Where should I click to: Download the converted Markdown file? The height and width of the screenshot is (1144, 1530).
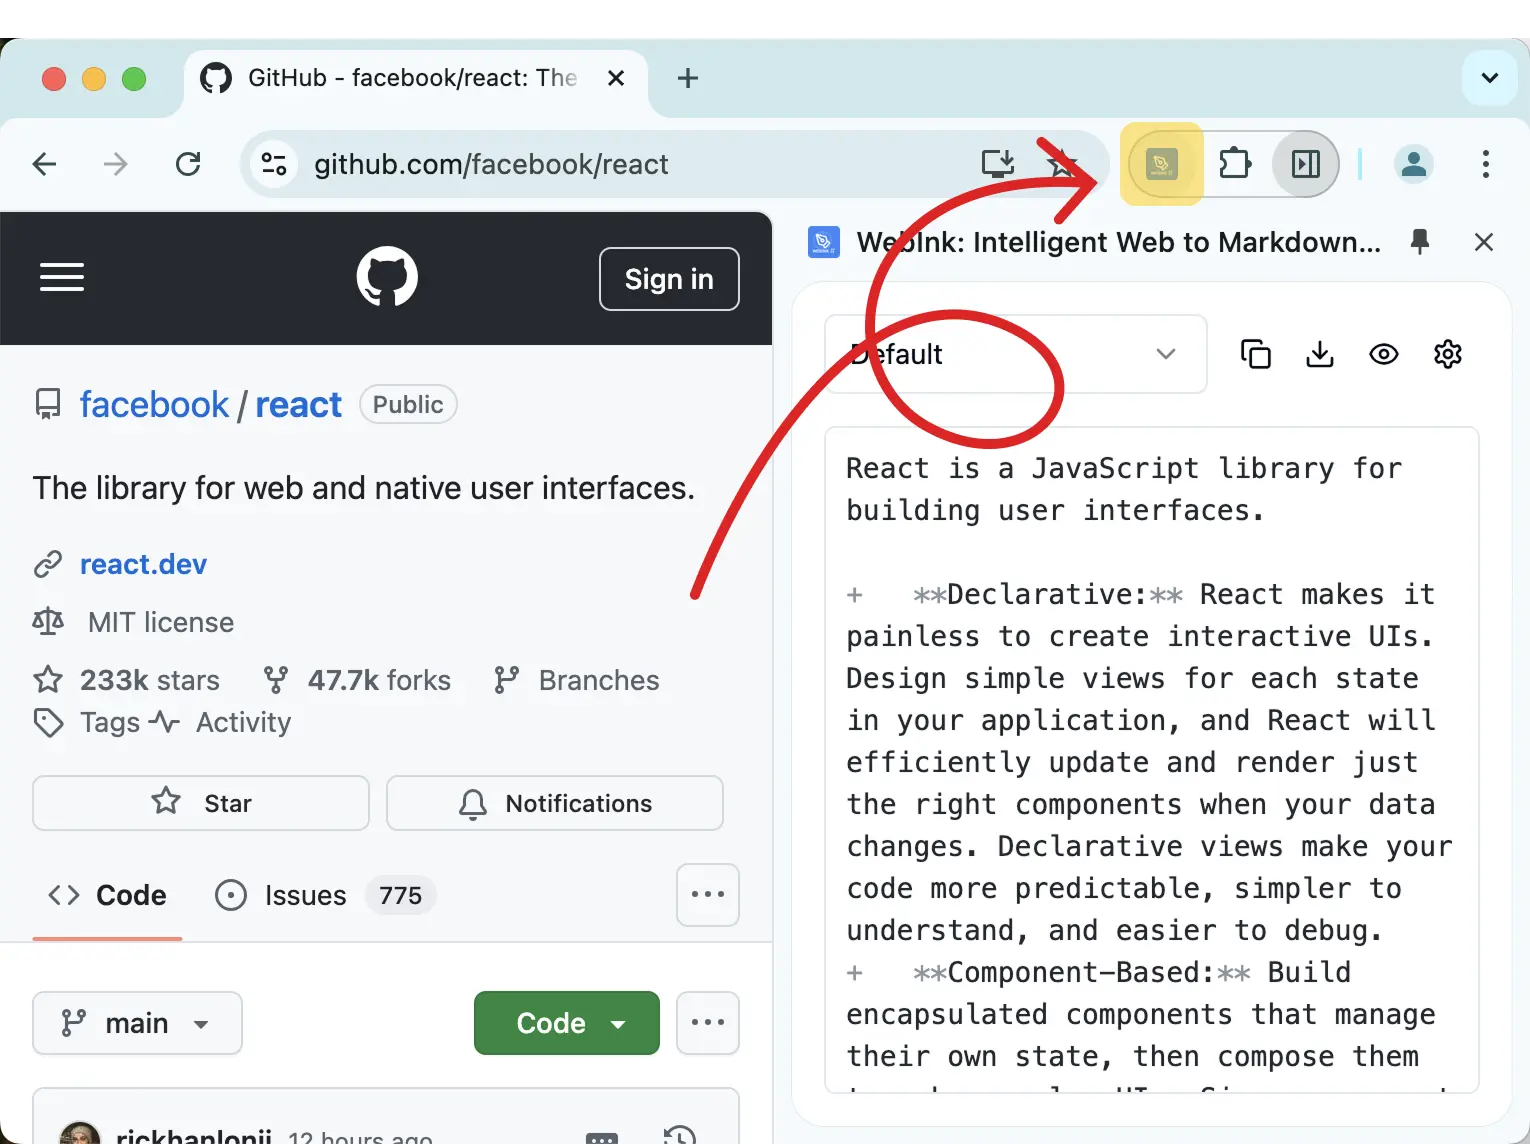pyautogui.click(x=1320, y=353)
